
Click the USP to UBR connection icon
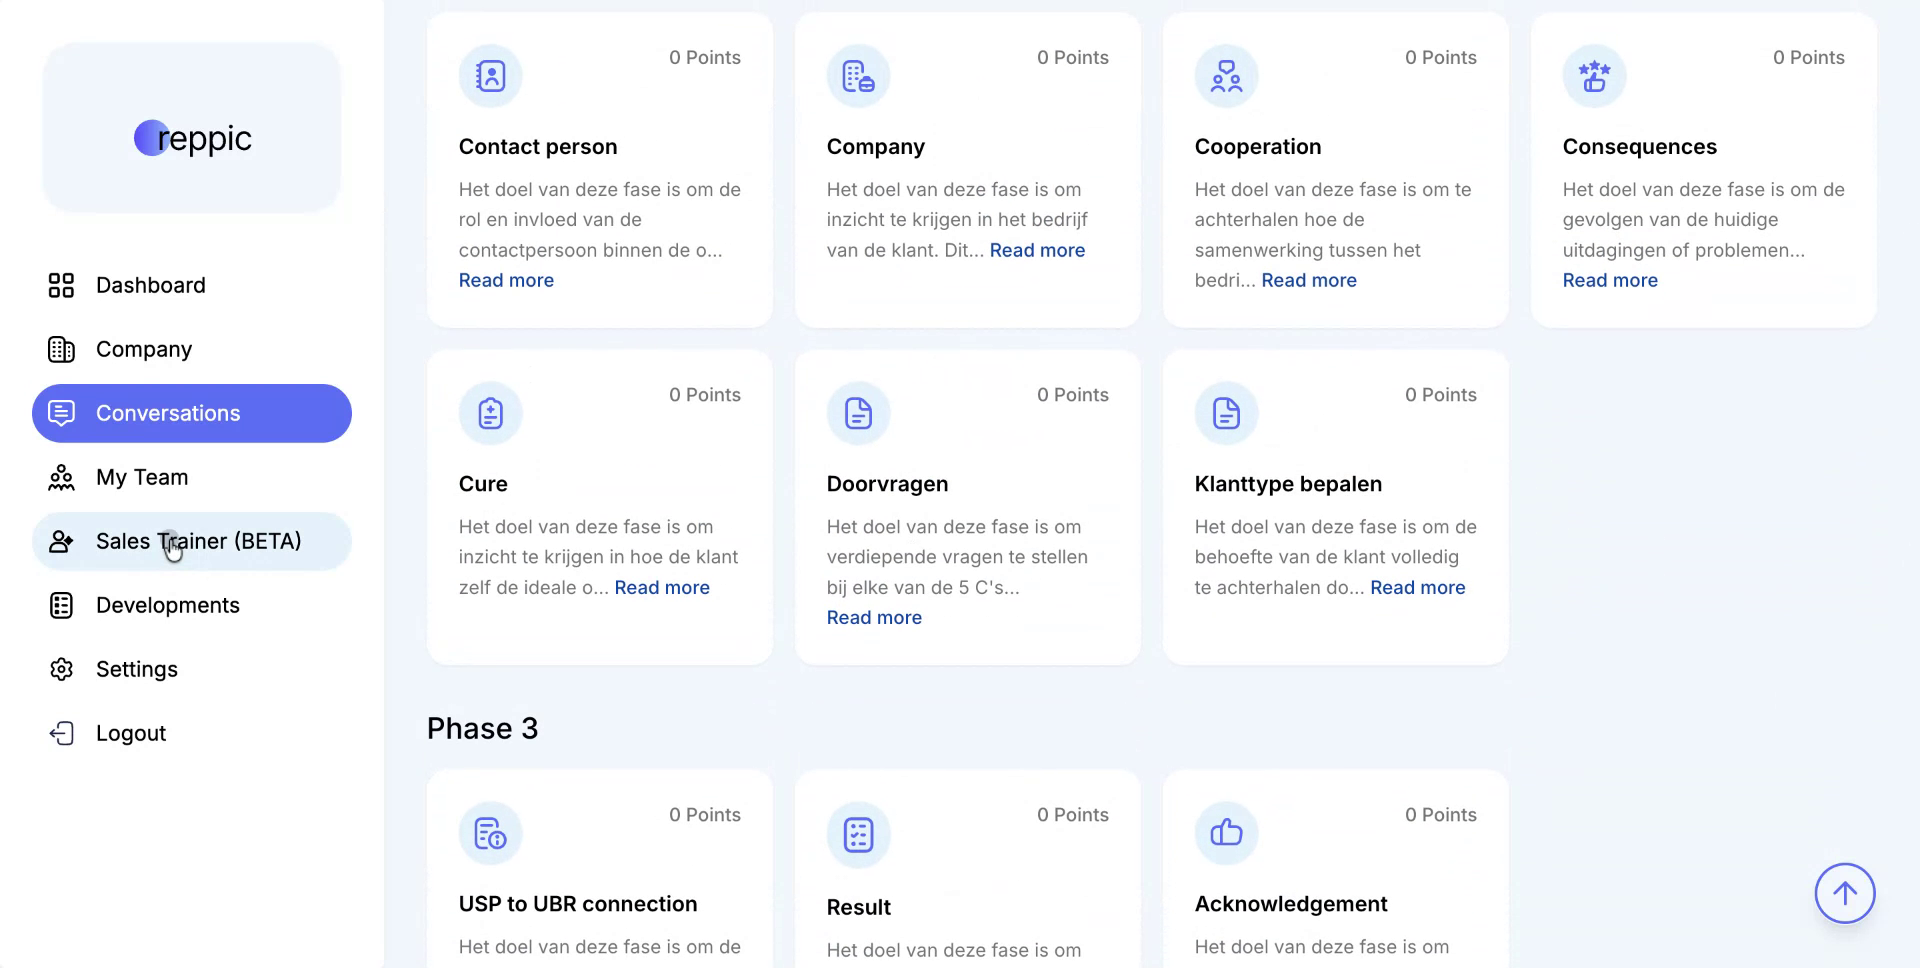tap(490, 833)
